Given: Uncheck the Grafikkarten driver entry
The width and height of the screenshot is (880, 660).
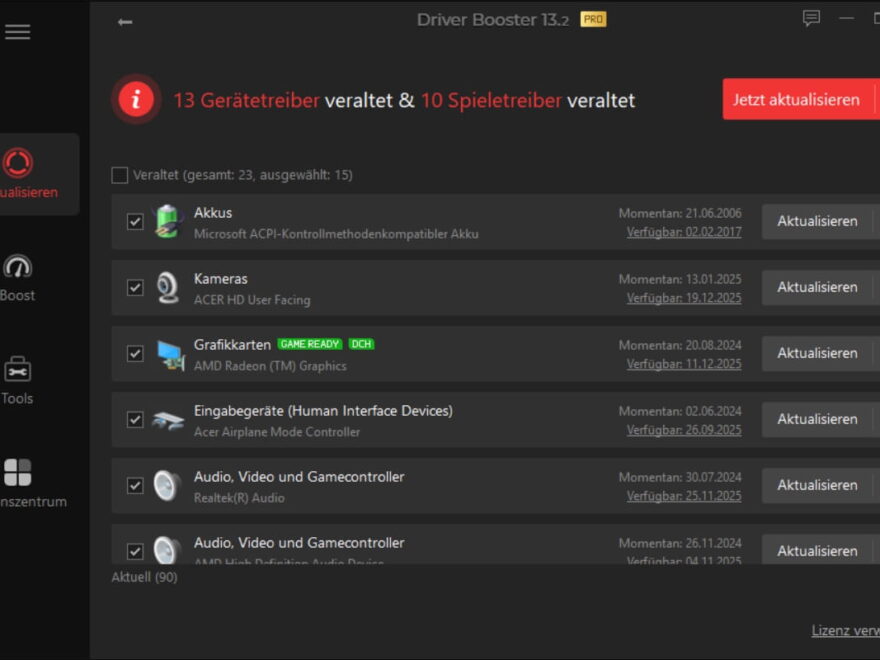Looking at the screenshot, I should pyautogui.click(x=136, y=353).
